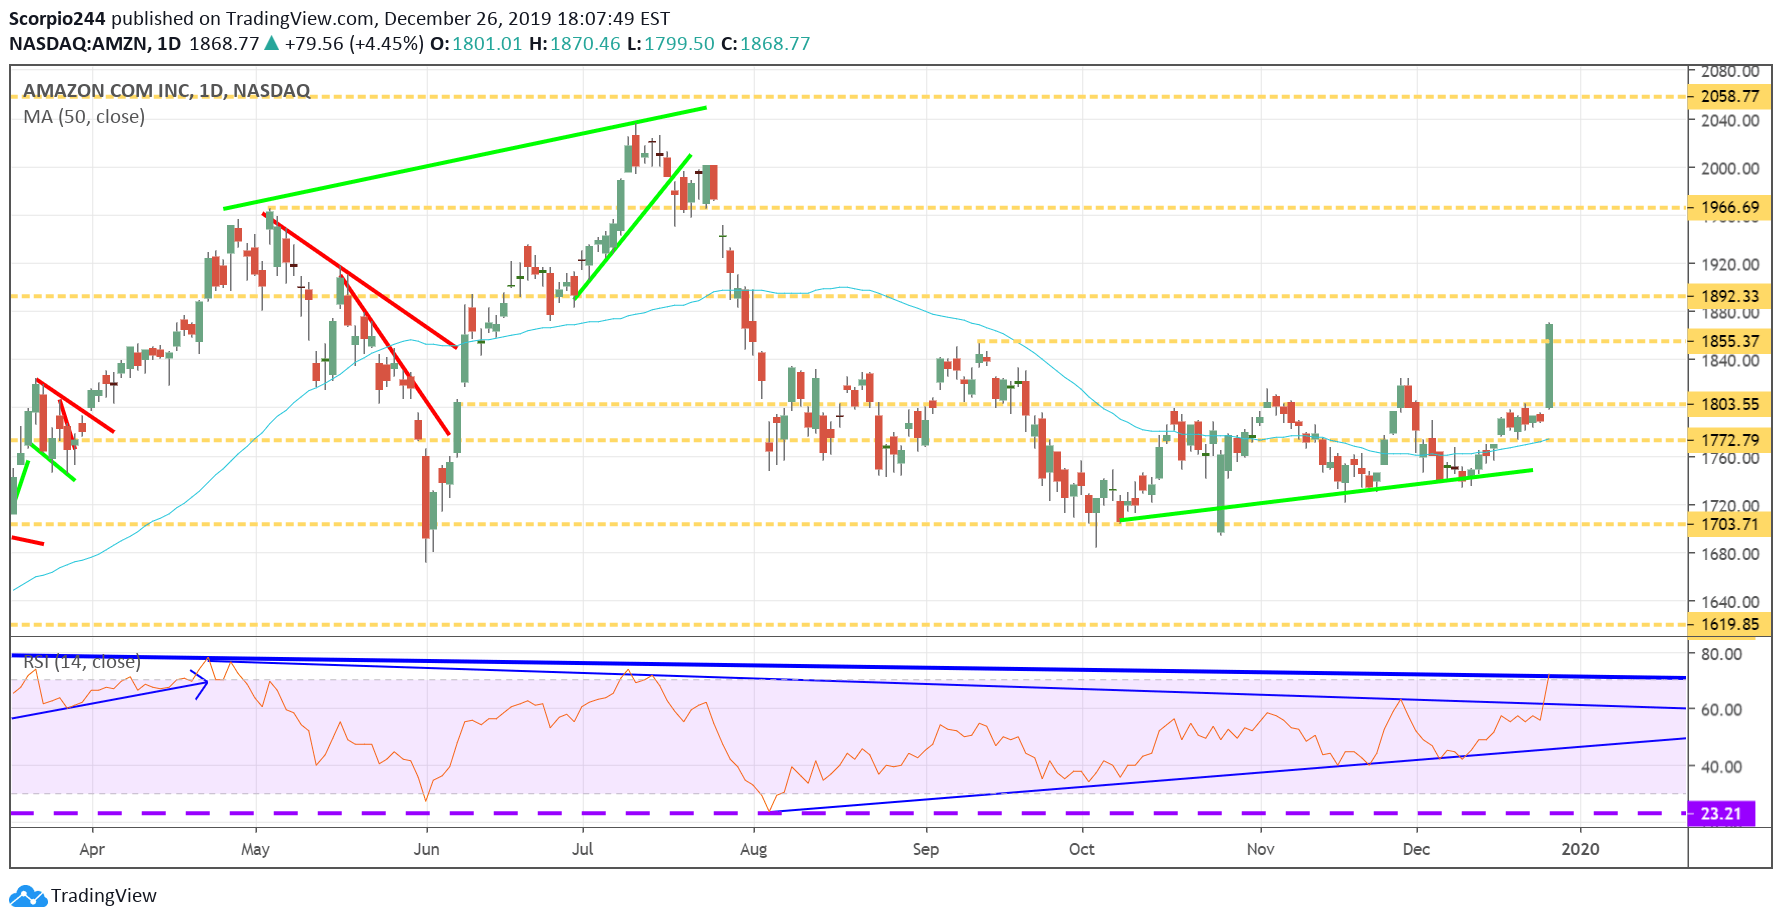Screen dimensions: 1782x923
Task: Click the 1920.00 price axis tick
Action: coord(1731,265)
